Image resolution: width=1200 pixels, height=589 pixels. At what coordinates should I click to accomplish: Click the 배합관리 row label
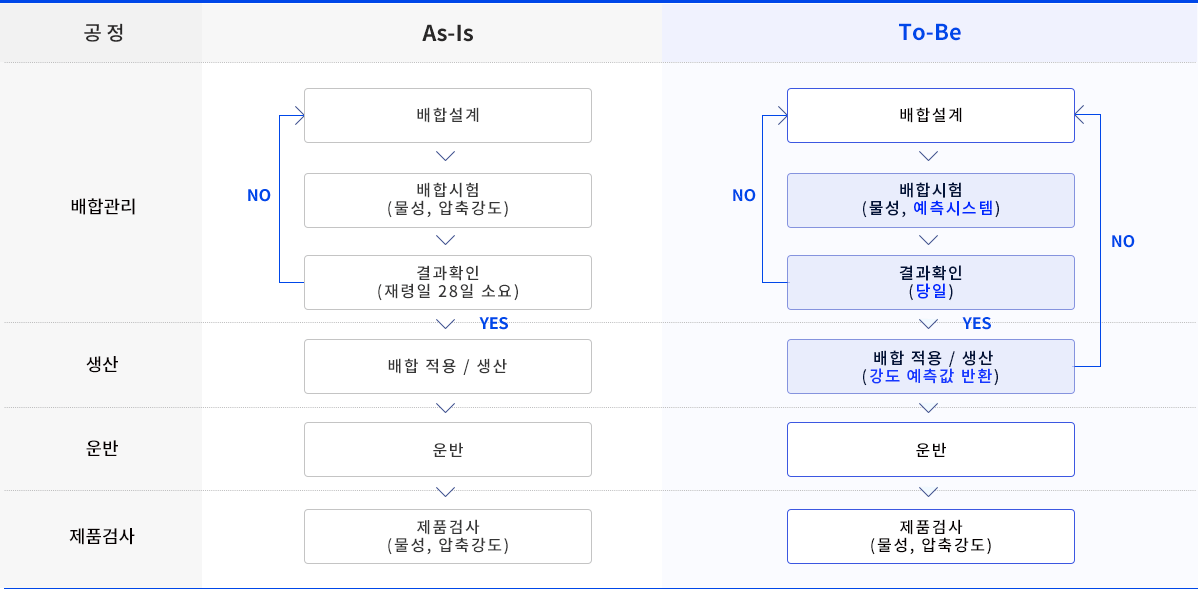[103, 207]
